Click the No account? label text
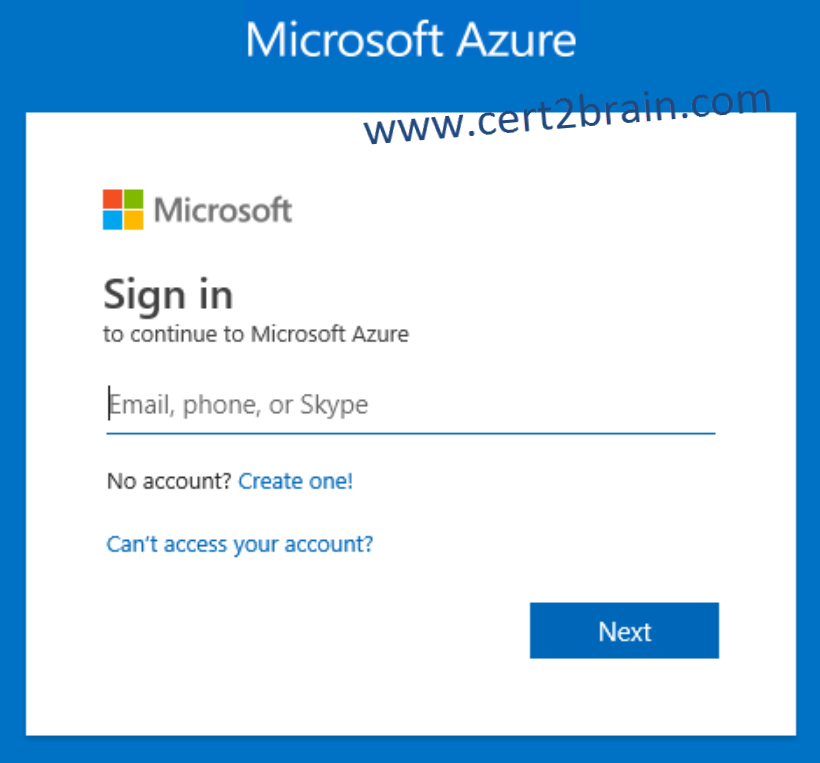 (169, 481)
